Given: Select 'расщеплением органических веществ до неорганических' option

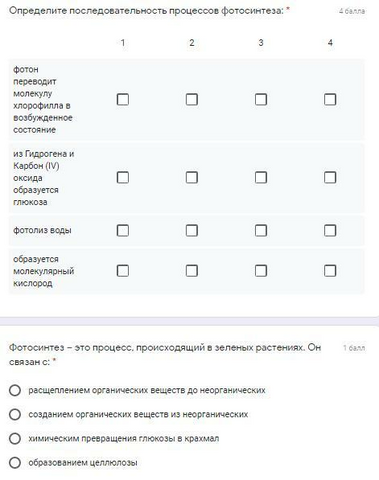Looking at the screenshot, I should point(15,390).
